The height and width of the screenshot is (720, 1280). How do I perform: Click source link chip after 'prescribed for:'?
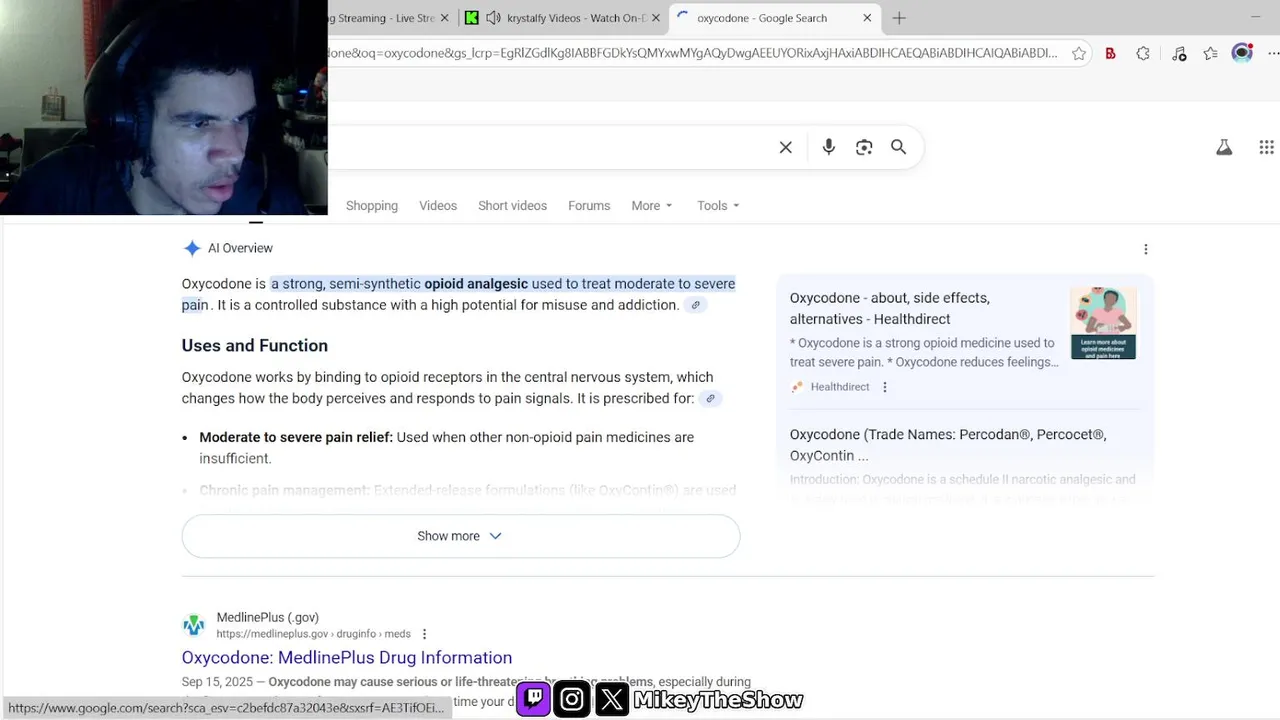710,398
